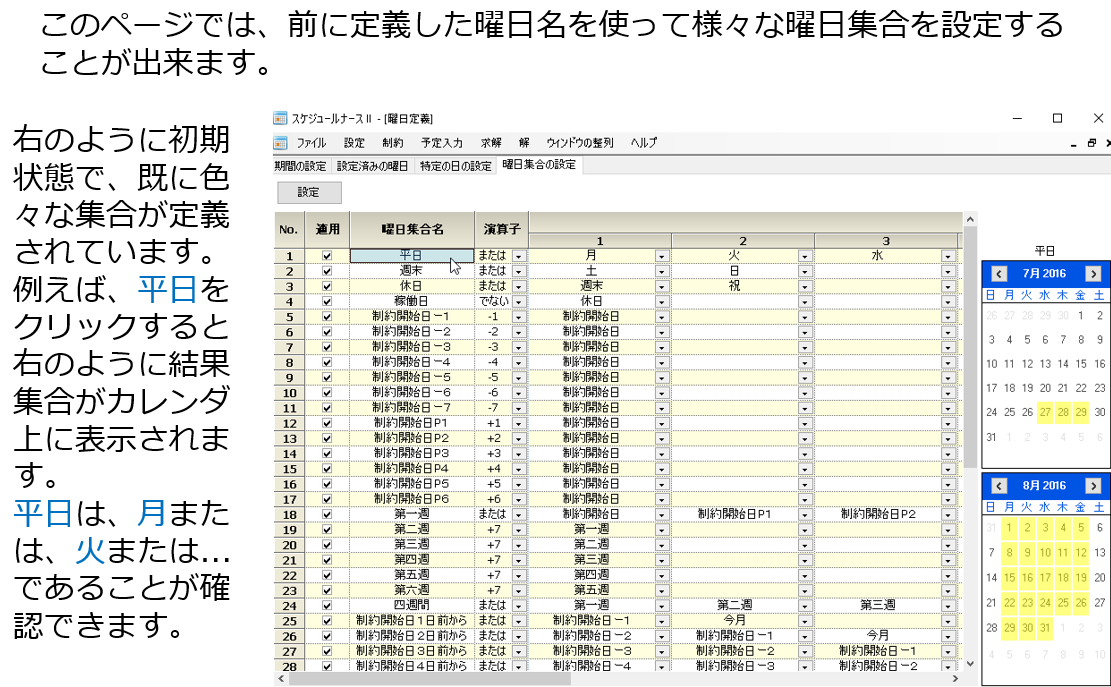Image resolution: width=1111 pixels, height=687 pixels.
Task: Click the 設定 button above the table
Action: pos(309,193)
